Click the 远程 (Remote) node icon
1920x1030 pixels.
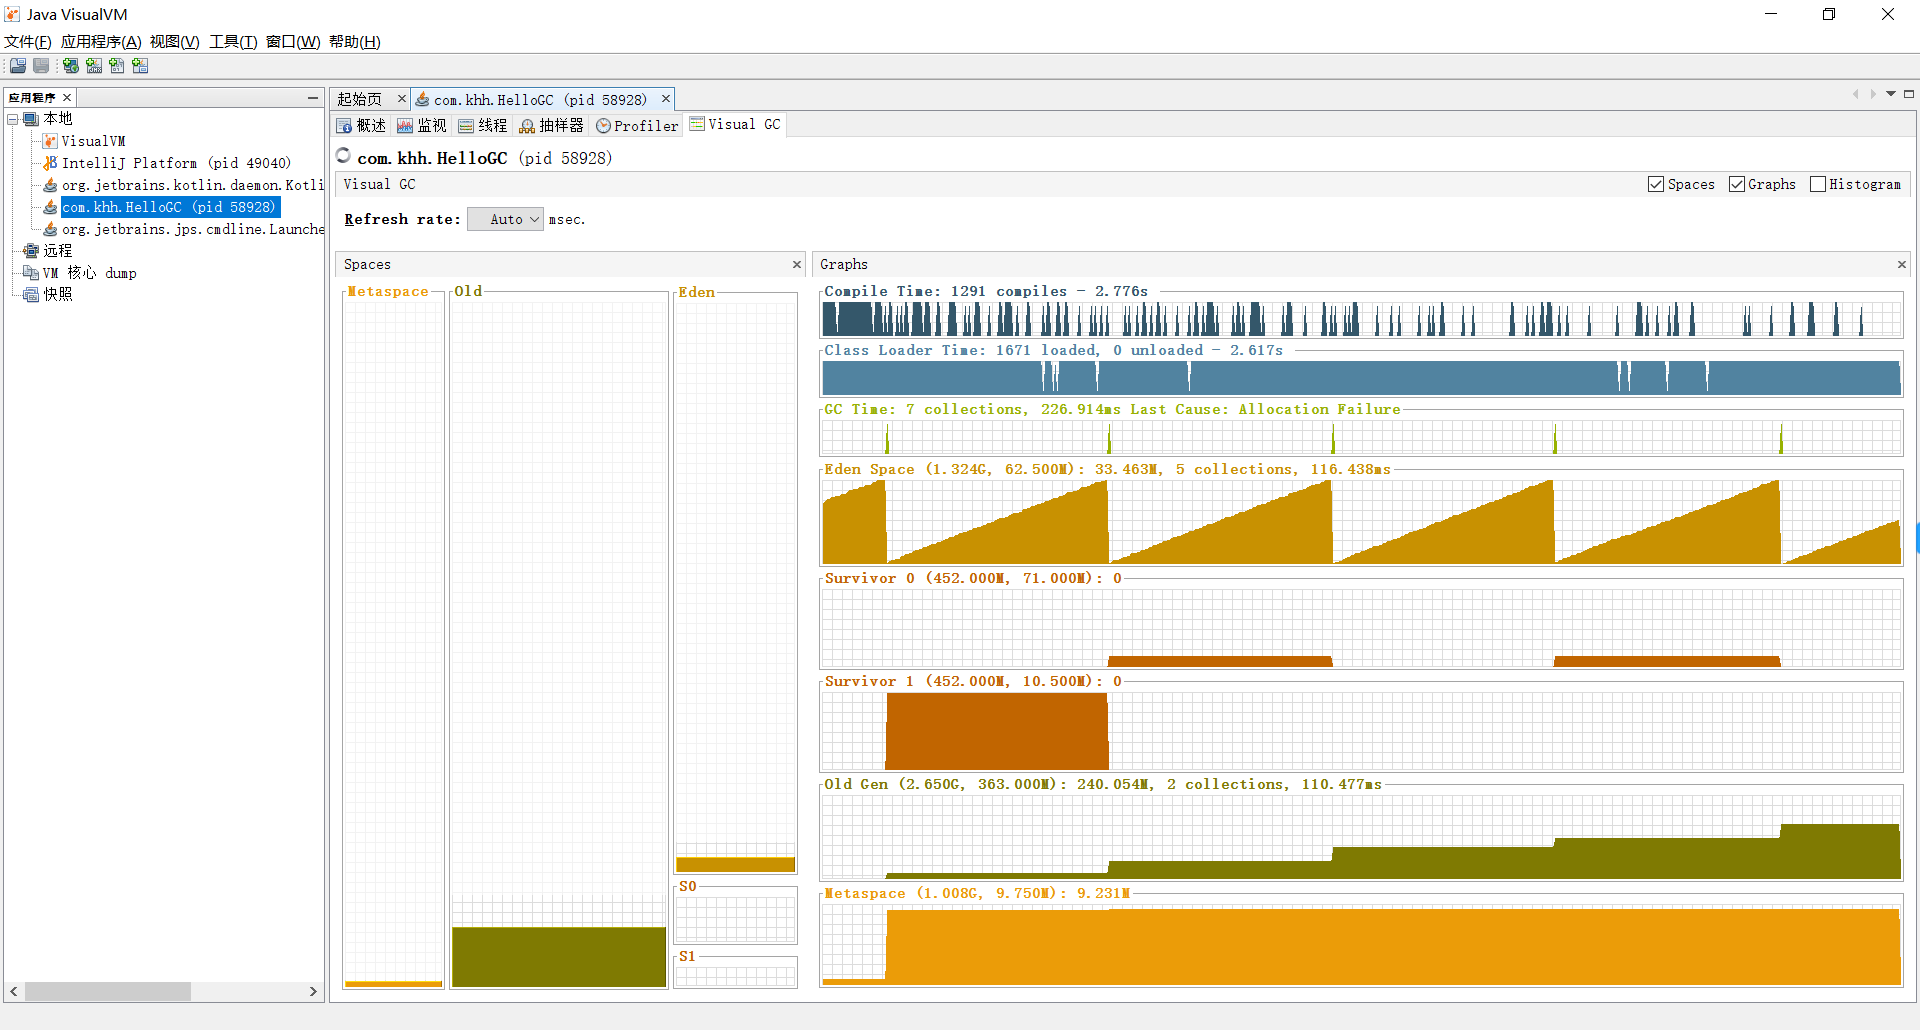[31, 251]
